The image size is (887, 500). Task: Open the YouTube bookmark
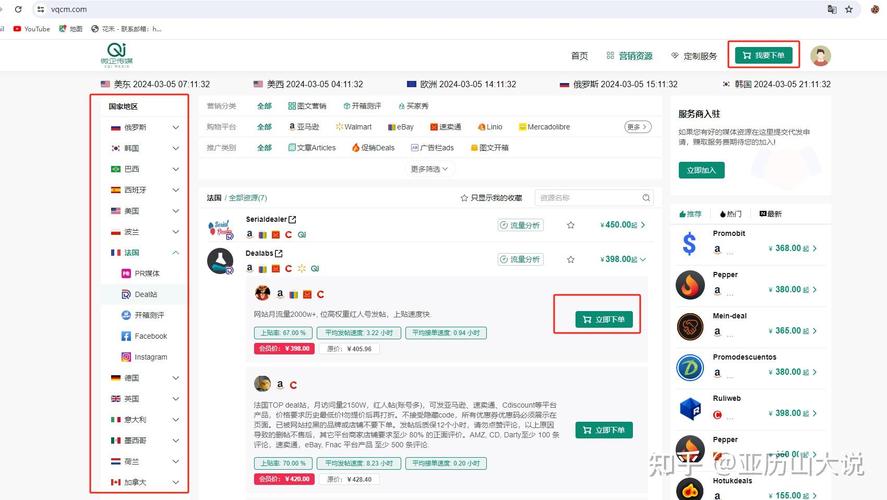32,28
